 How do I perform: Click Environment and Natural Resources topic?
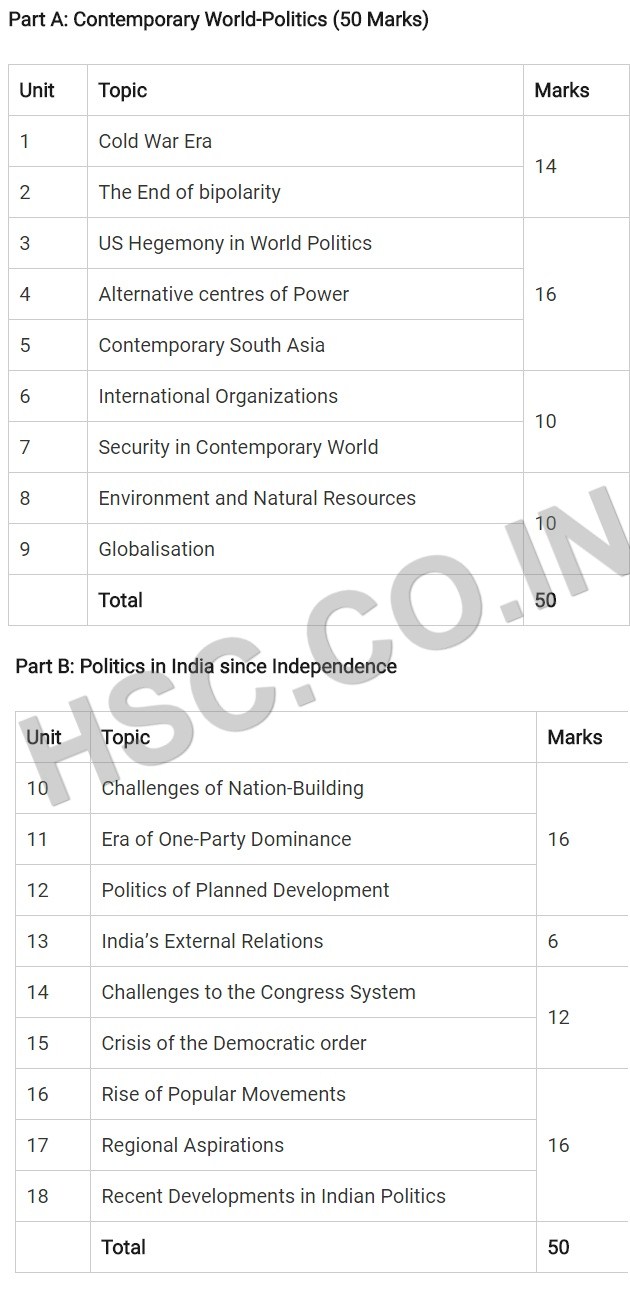257,498
